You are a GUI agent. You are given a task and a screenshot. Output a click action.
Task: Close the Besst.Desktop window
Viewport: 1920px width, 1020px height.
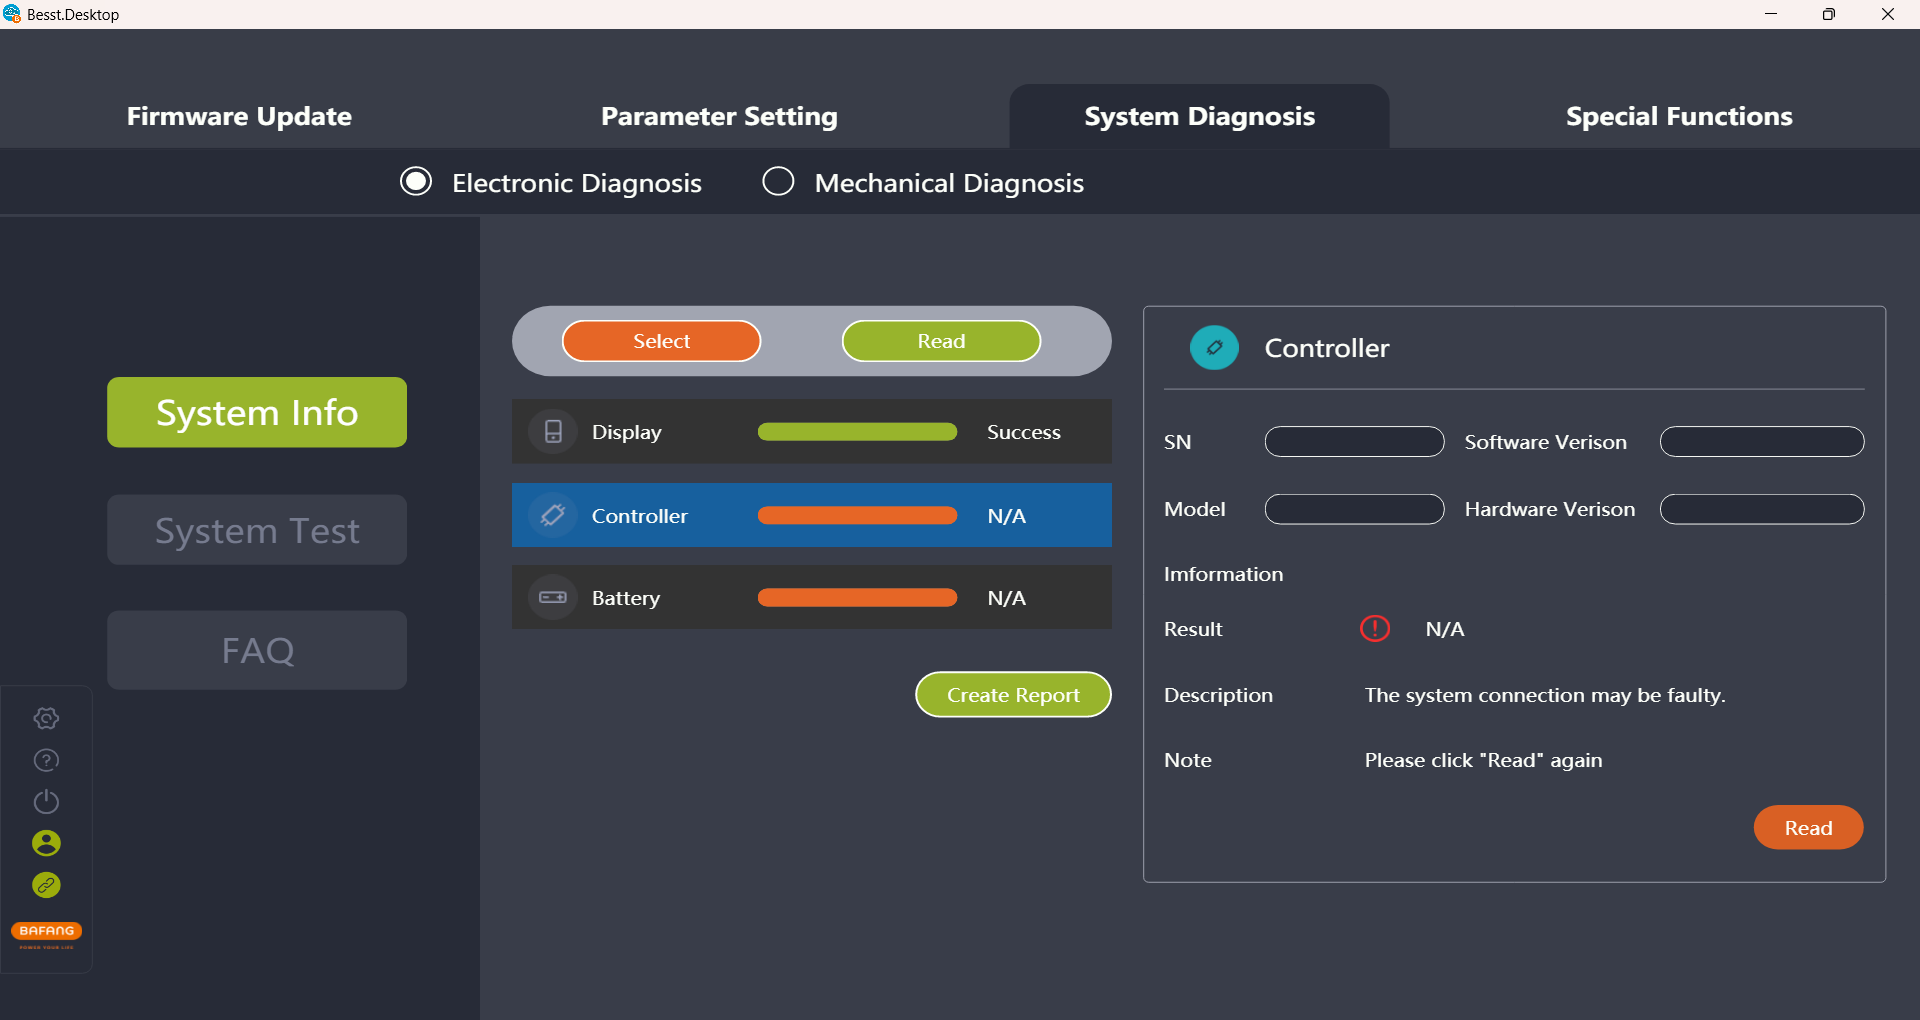pyautogui.click(x=1888, y=14)
